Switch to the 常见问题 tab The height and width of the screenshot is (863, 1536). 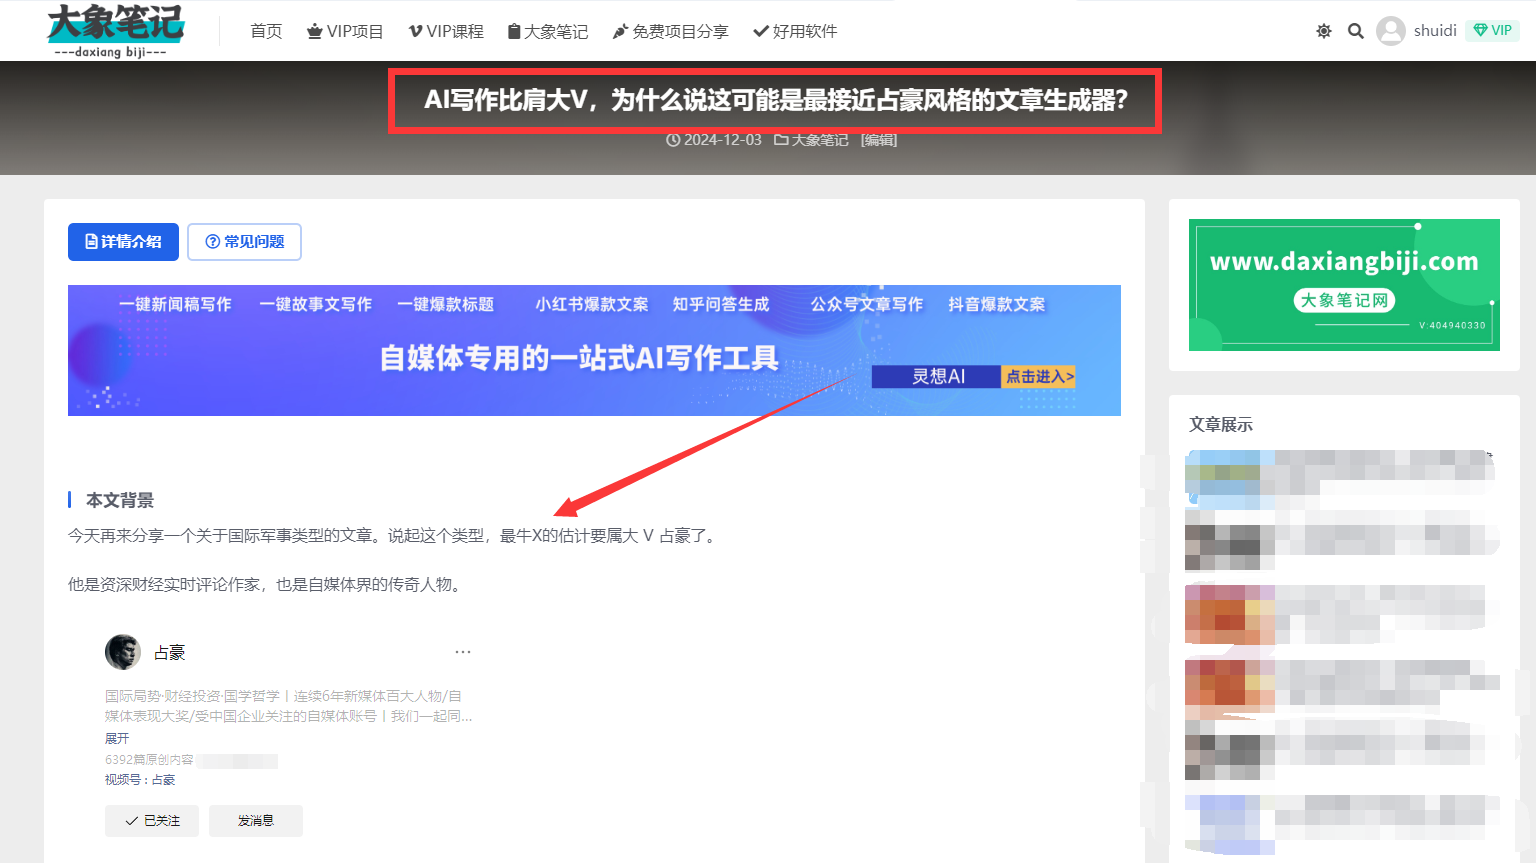tap(245, 242)
